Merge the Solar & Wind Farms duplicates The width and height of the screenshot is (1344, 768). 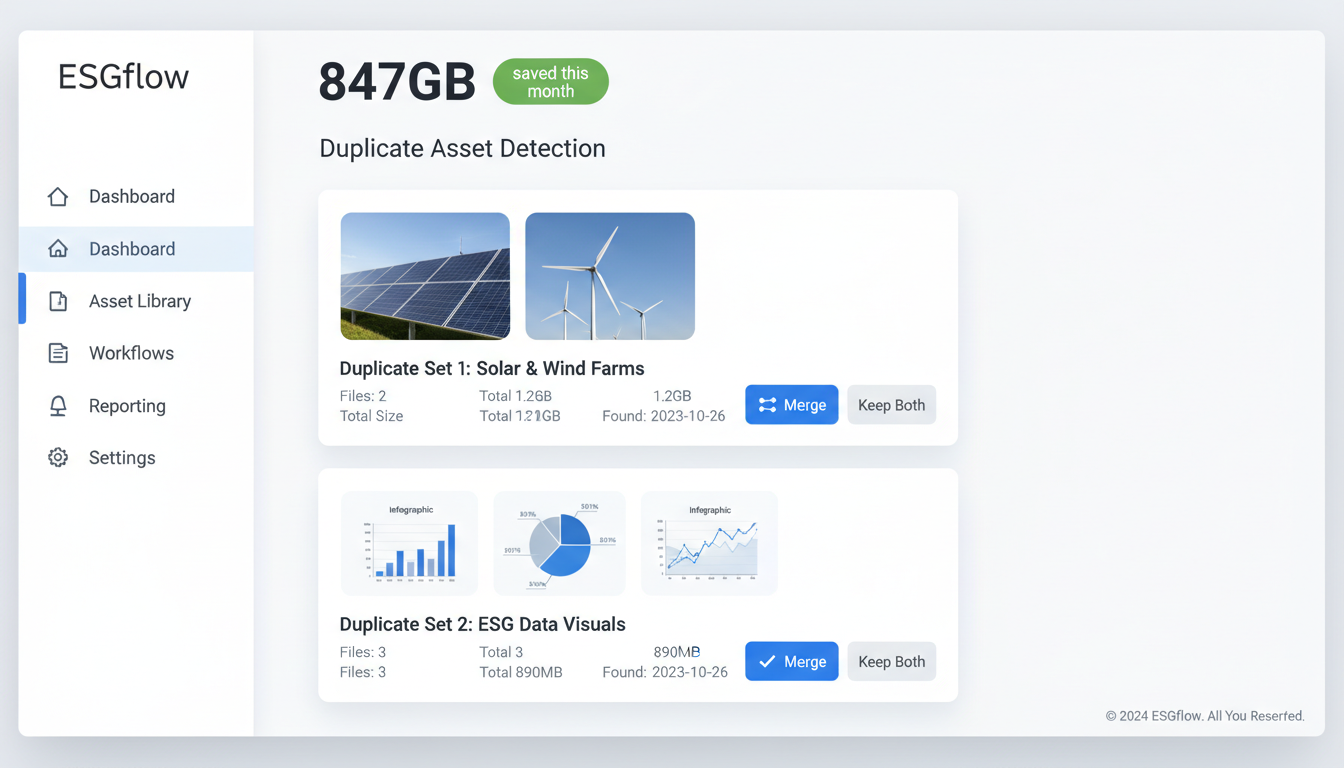[x=791, y=405]
